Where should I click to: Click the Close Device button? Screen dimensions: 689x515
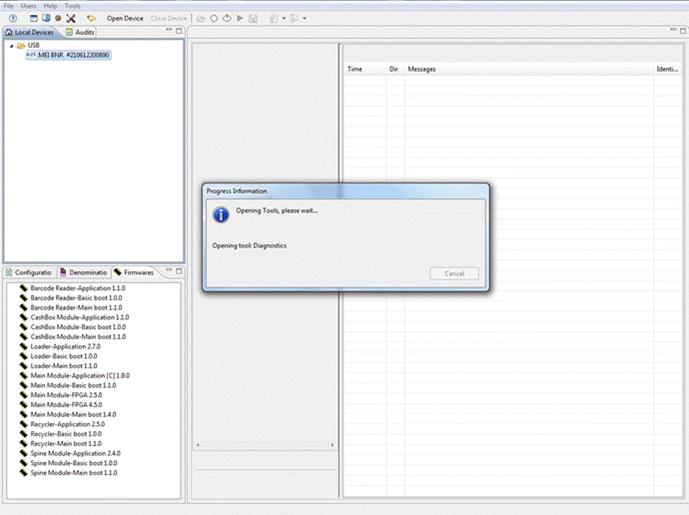(169, 18)
